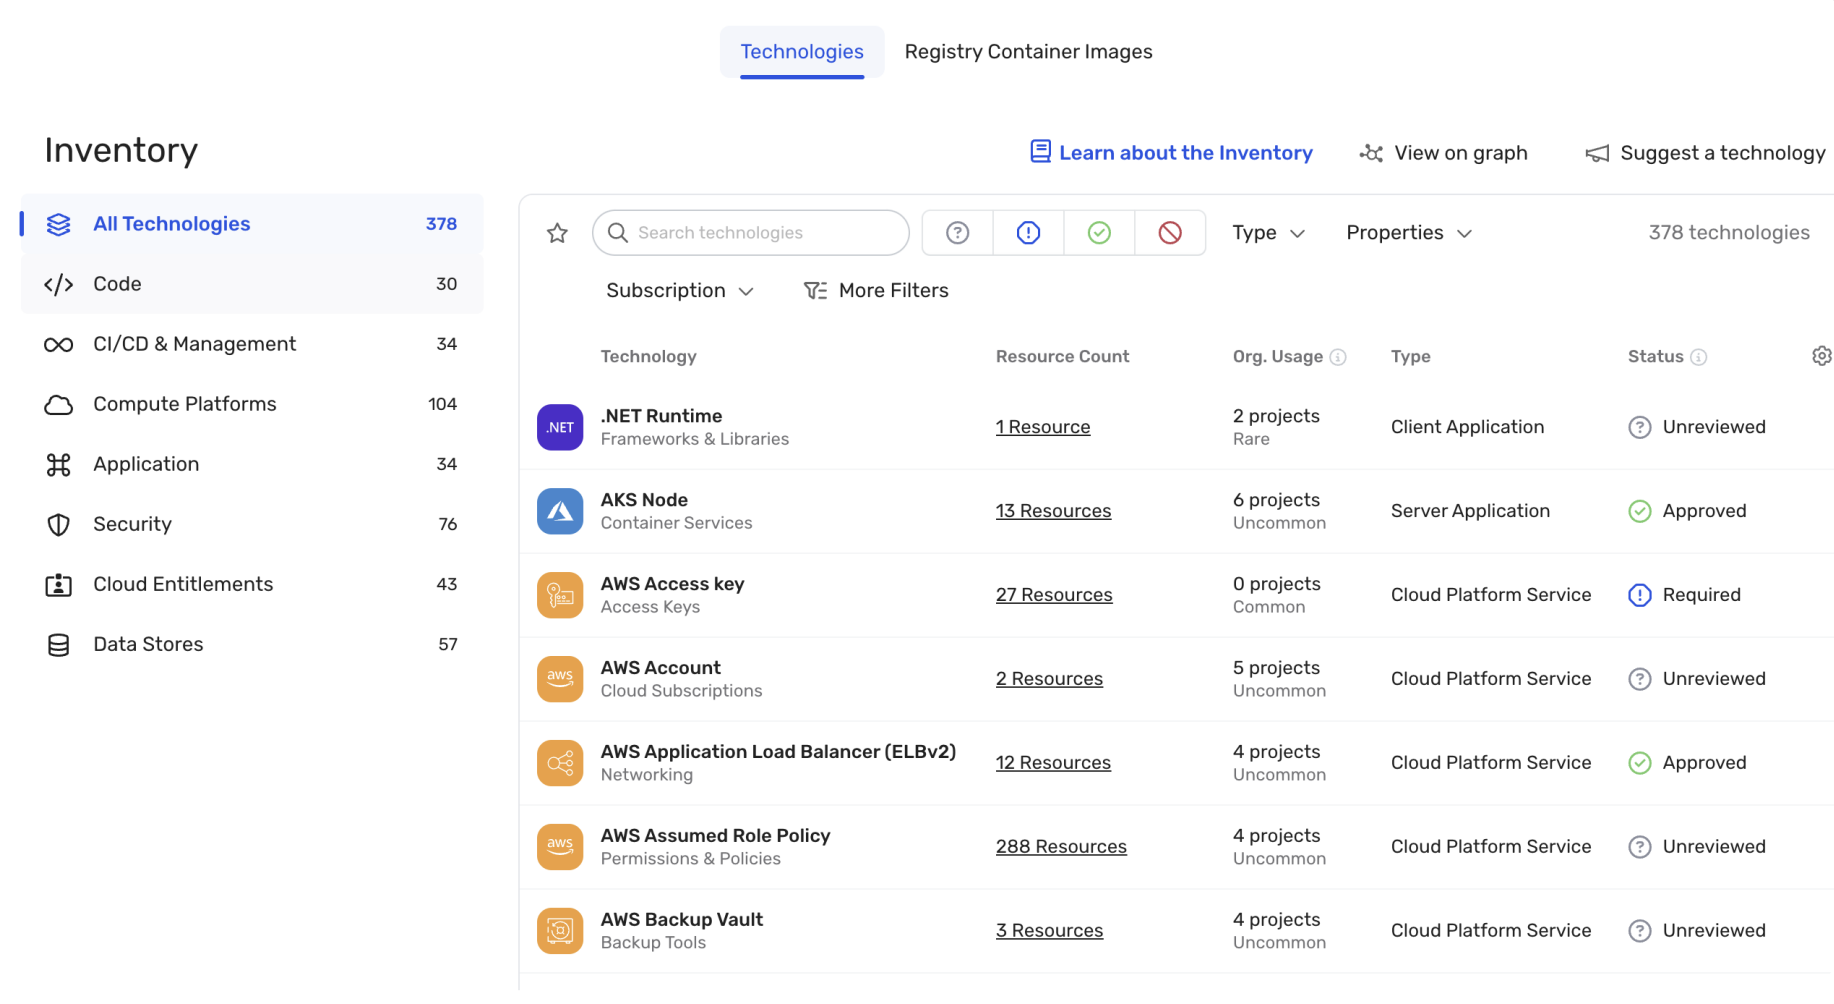
Task: Click the .NET Runtime technology icon
Action: pyautogui.click(x=560, y=427)
